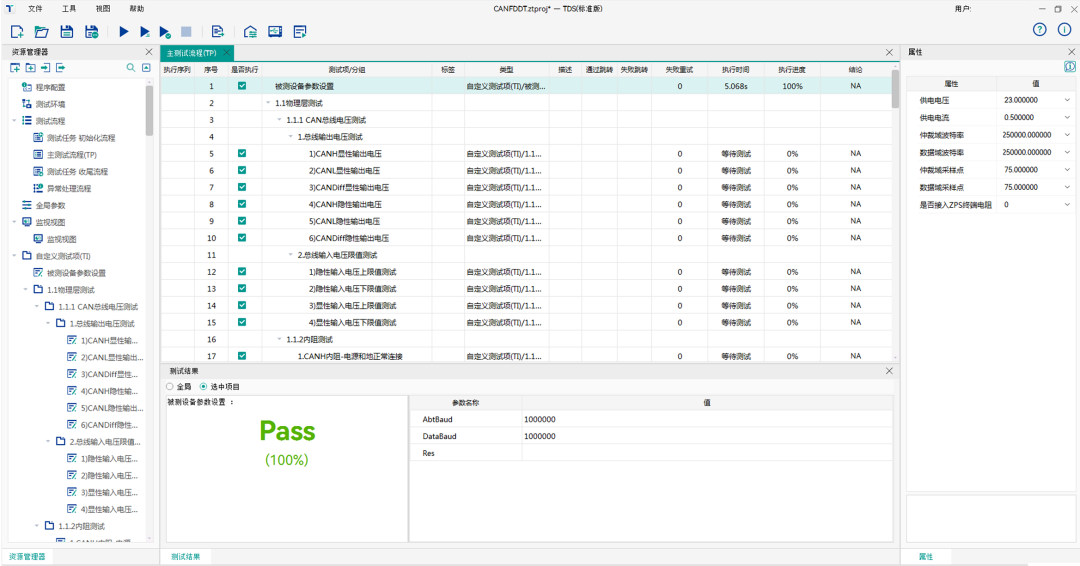The width and height of the screenshot is (1080, 566).
Task: Uncheck 被测设备参数设置 execute checkbox in row 1
Action: 242,86
